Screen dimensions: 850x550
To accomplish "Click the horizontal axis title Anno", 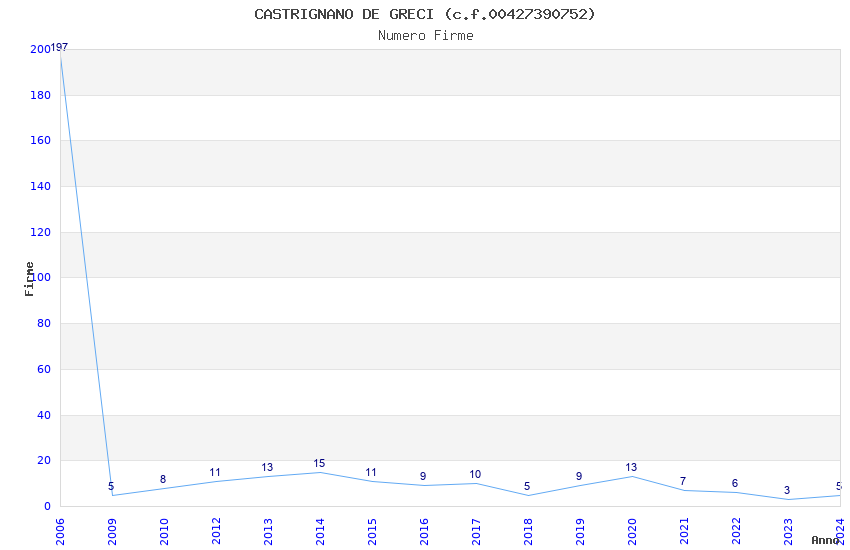I will click(x=825, y=540).
